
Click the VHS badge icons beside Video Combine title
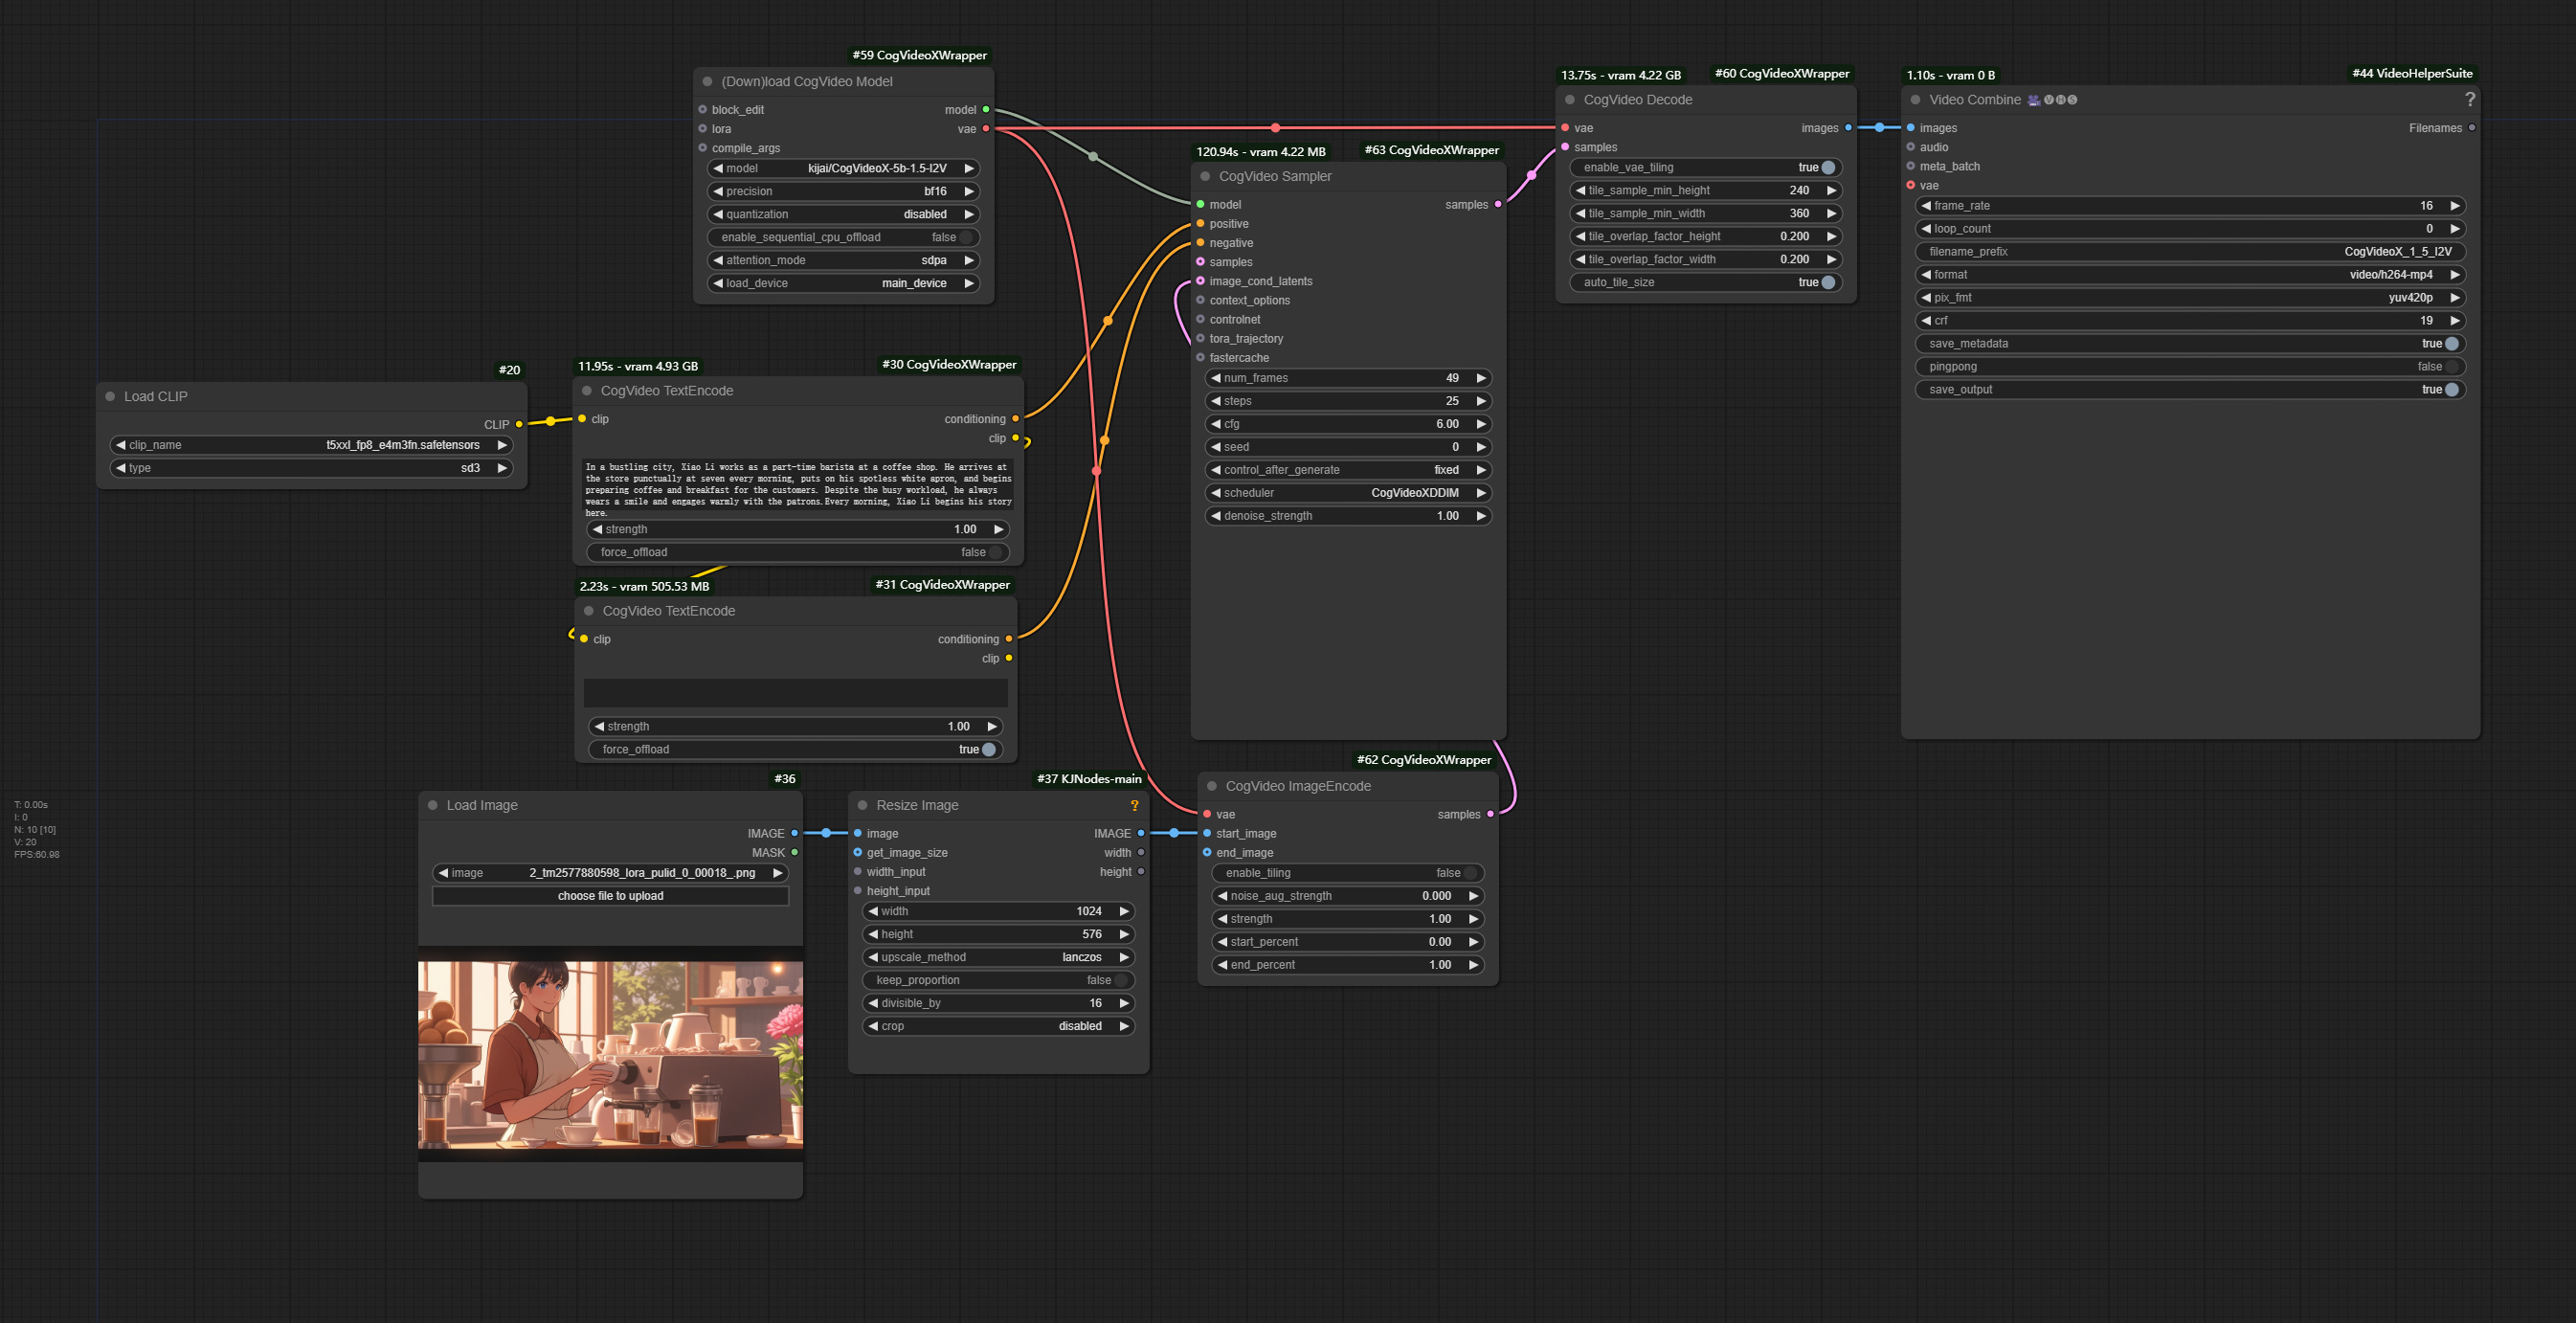2060,100
